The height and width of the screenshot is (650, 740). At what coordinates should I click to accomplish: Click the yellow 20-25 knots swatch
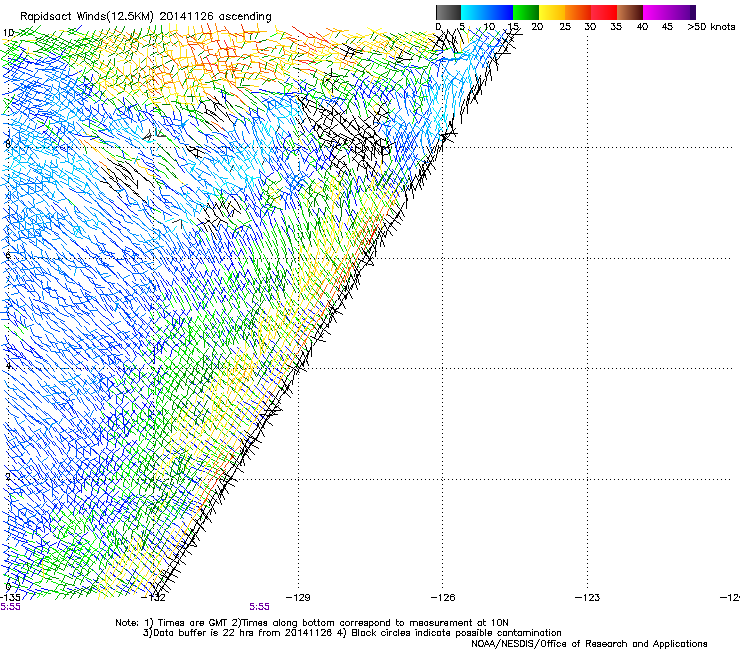552,12
